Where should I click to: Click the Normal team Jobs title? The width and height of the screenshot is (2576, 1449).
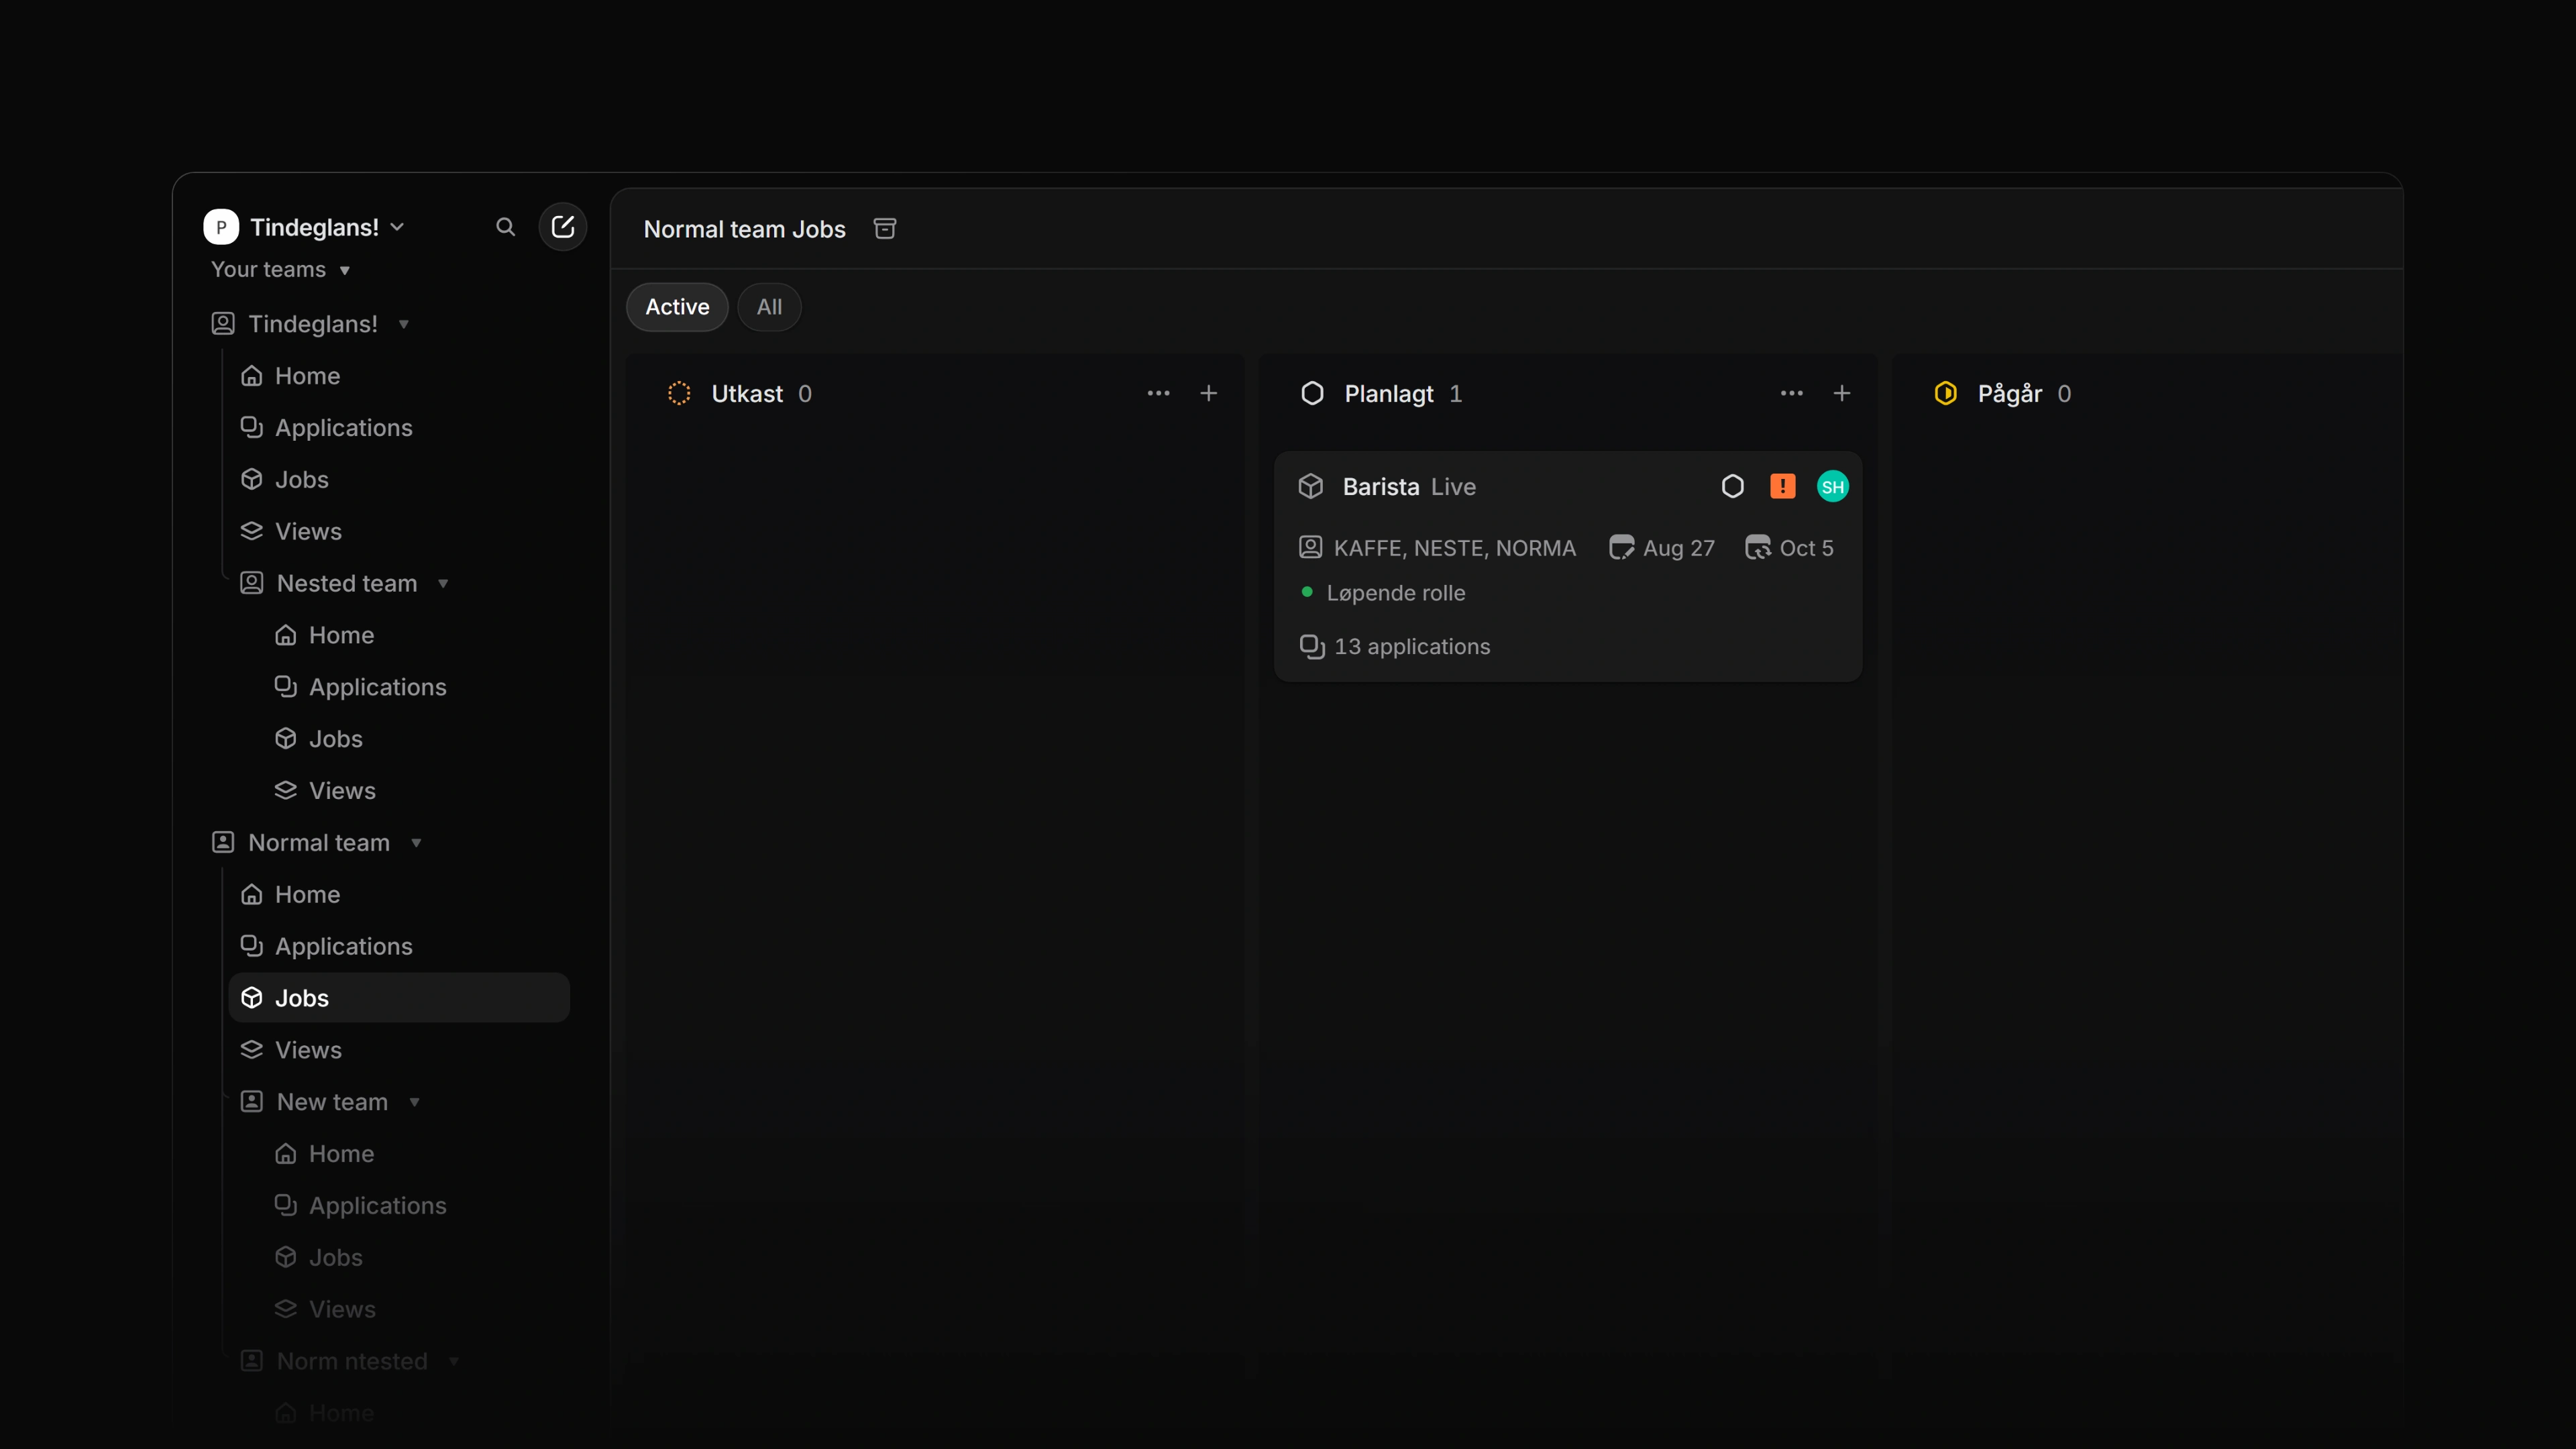(744, 229)
